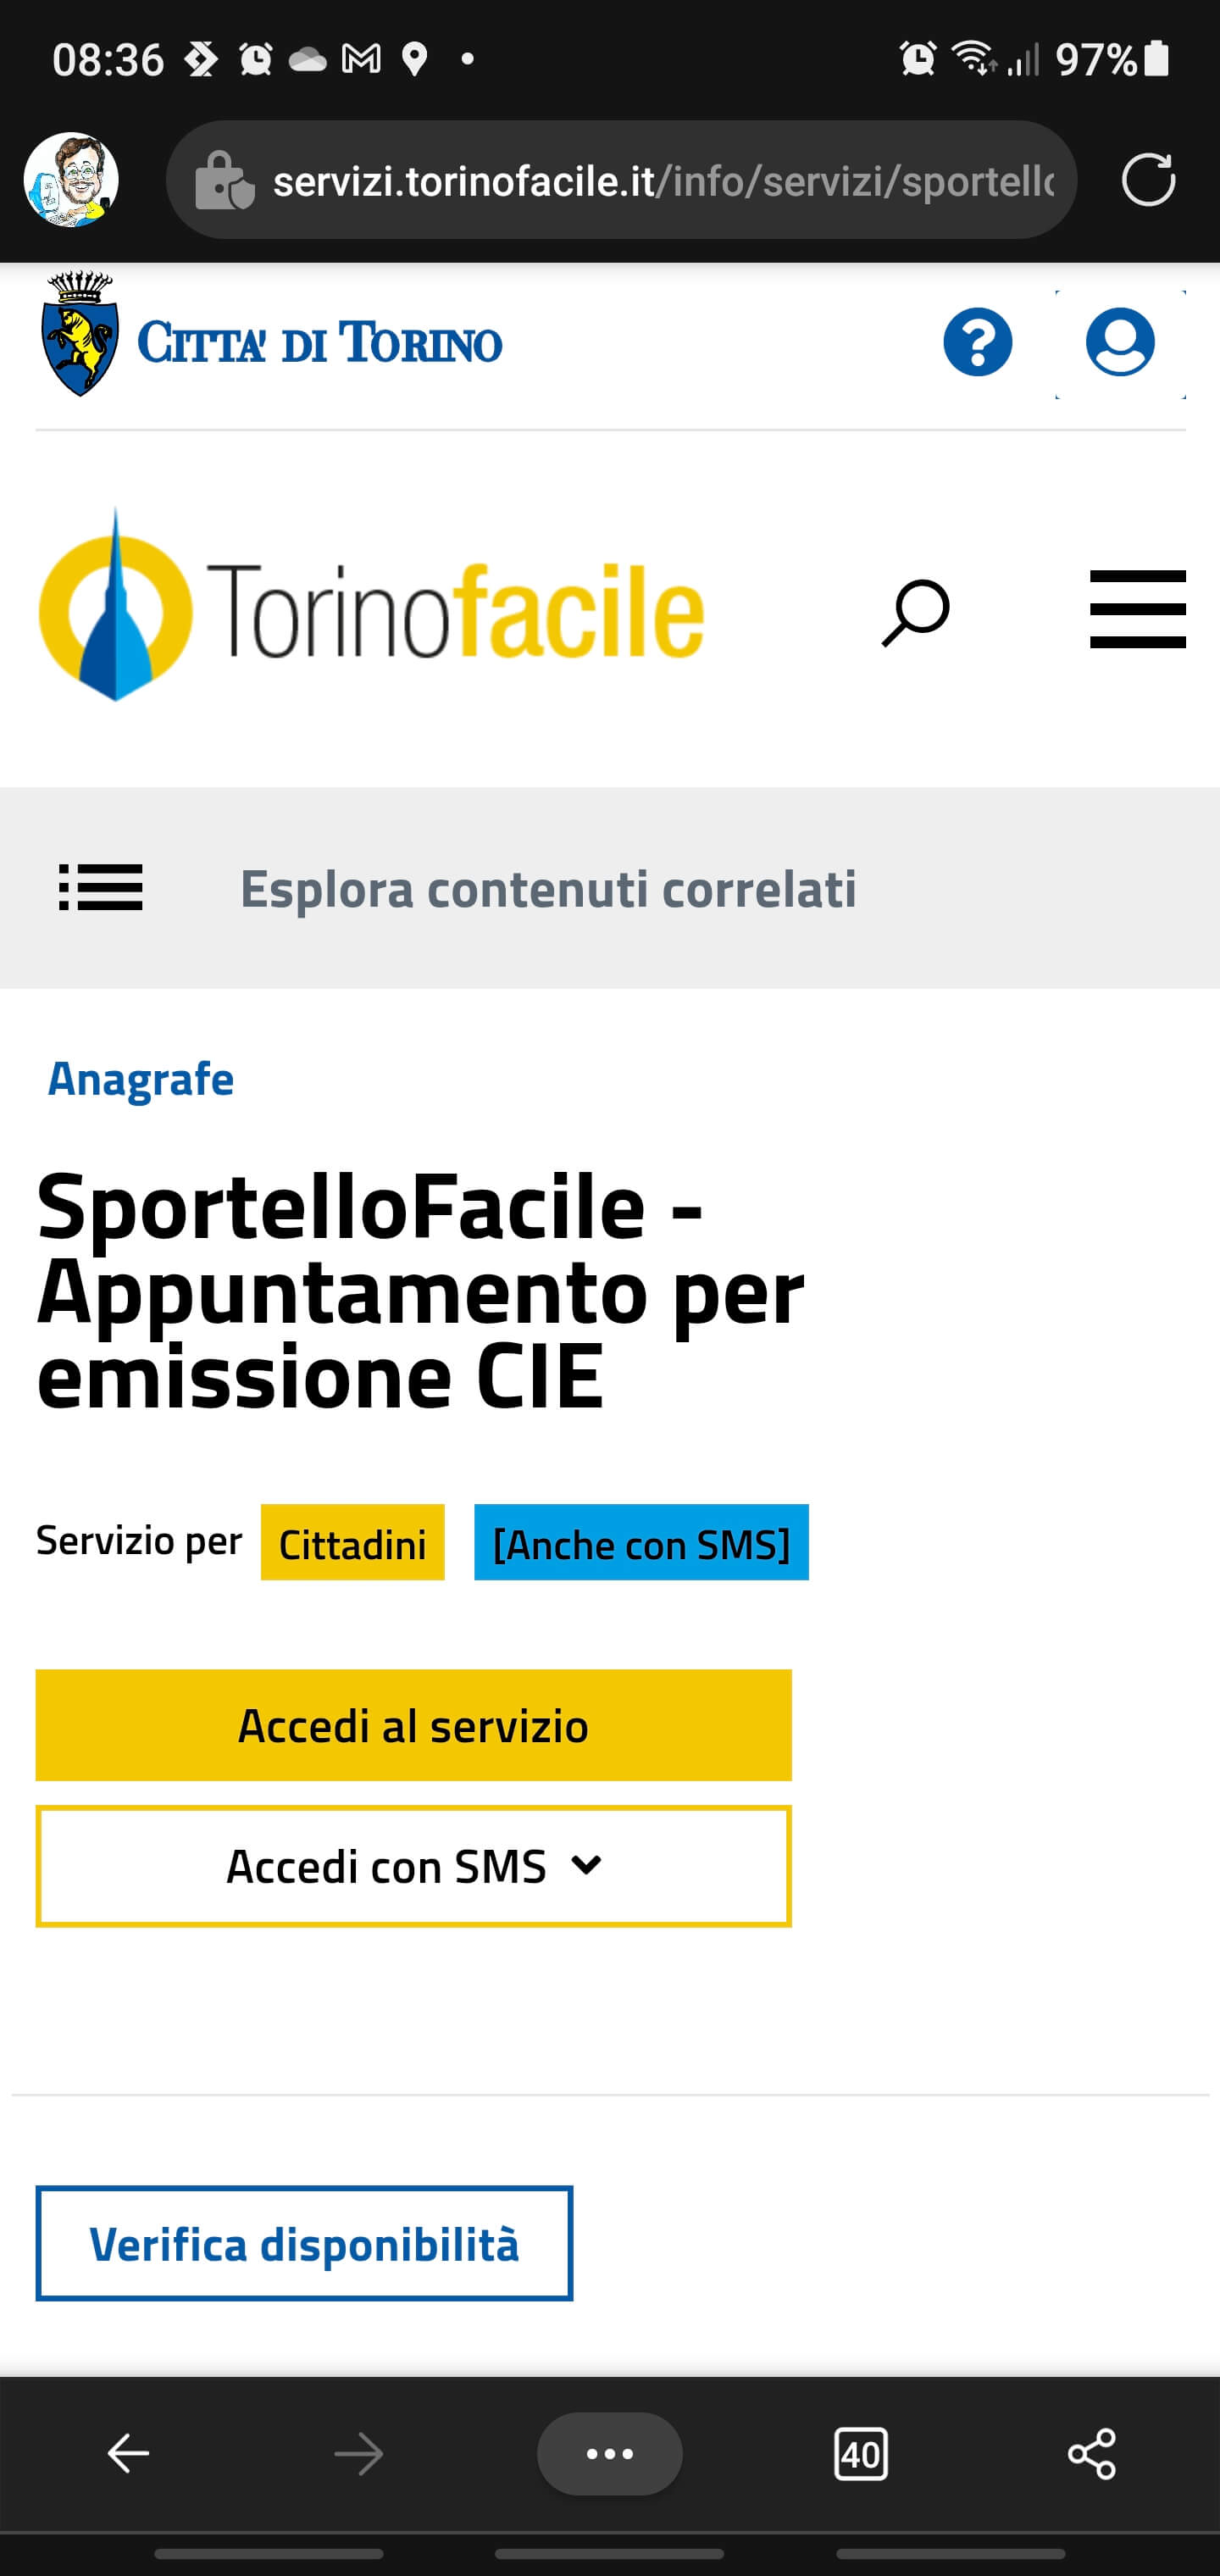Tap the Città di Torino crest logo
The height and width of the screenshot is (2576, 1220).
click(80, 335)
